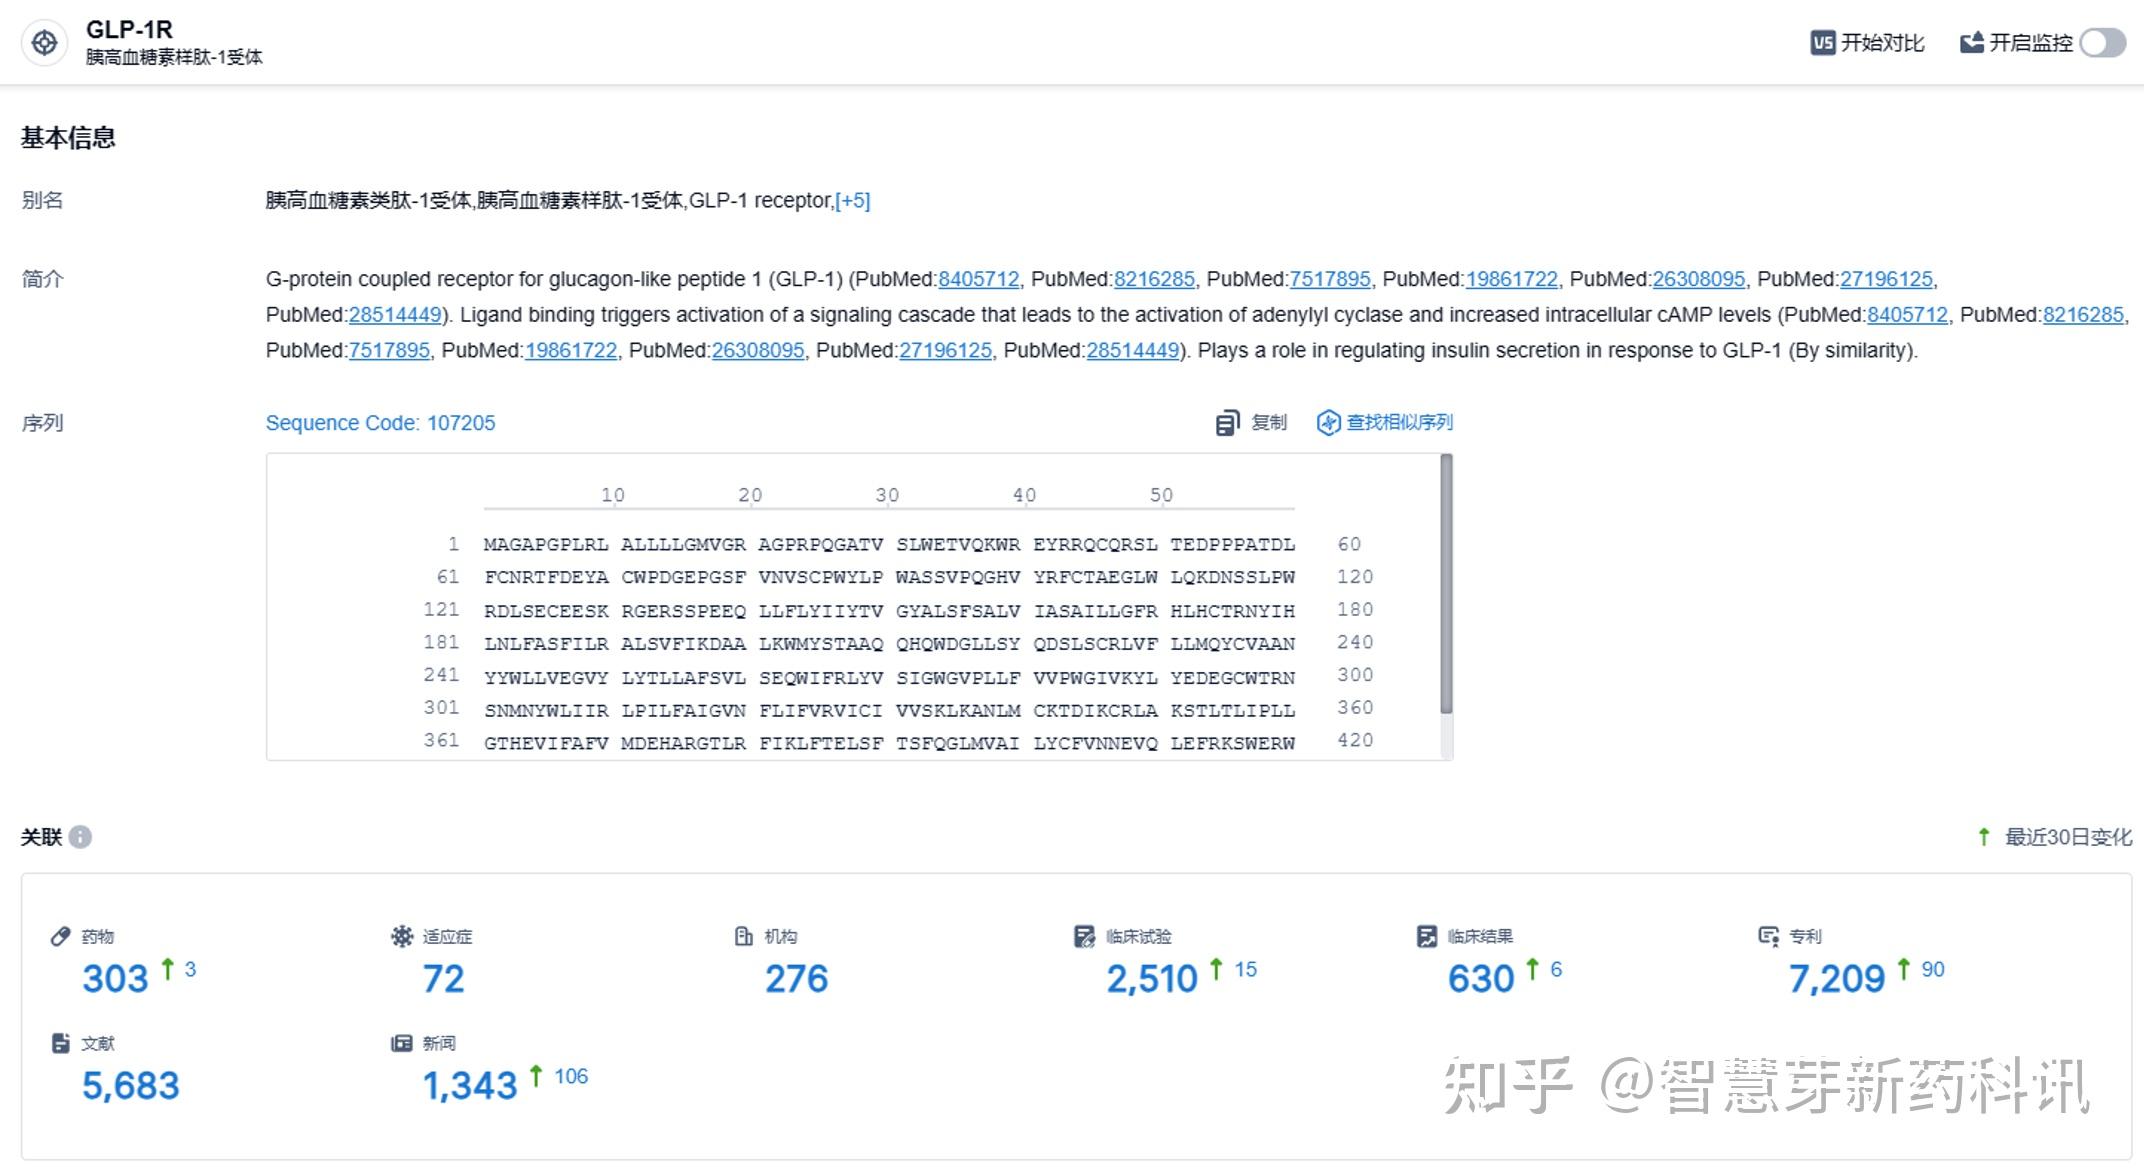This screenshot has width=2144, height=1172.
Task: Open the 临床试验 clinical trials icon
Action: 1086,936
